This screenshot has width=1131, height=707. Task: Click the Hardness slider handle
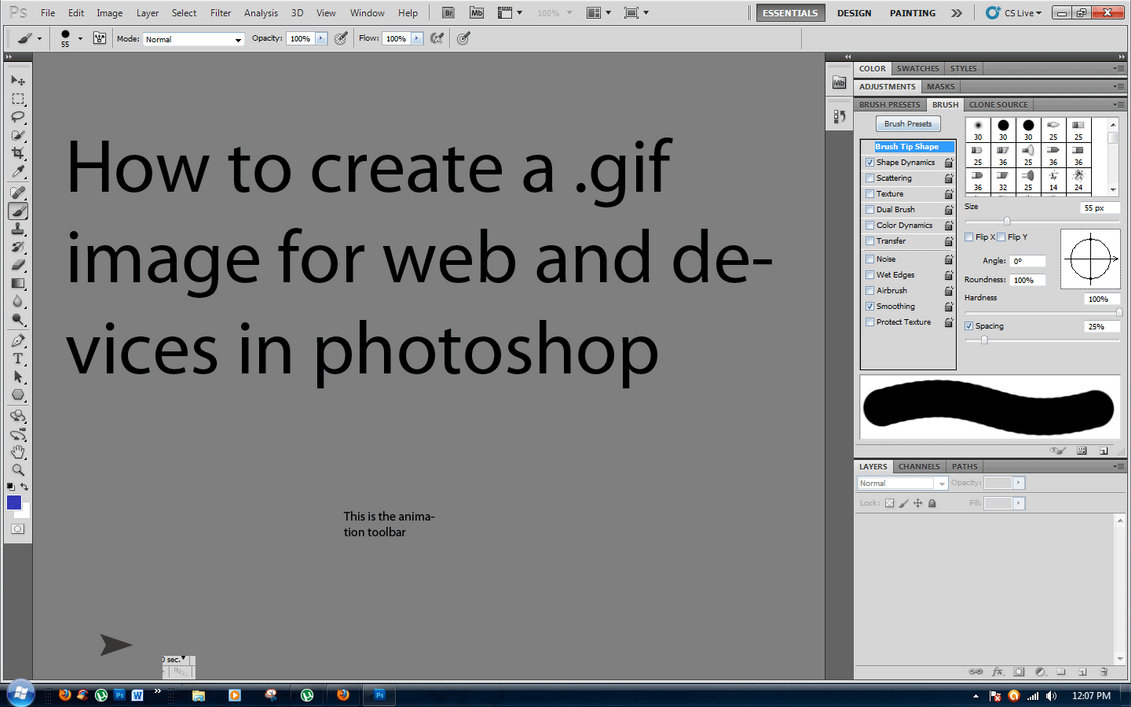[x=1119, y=312]
